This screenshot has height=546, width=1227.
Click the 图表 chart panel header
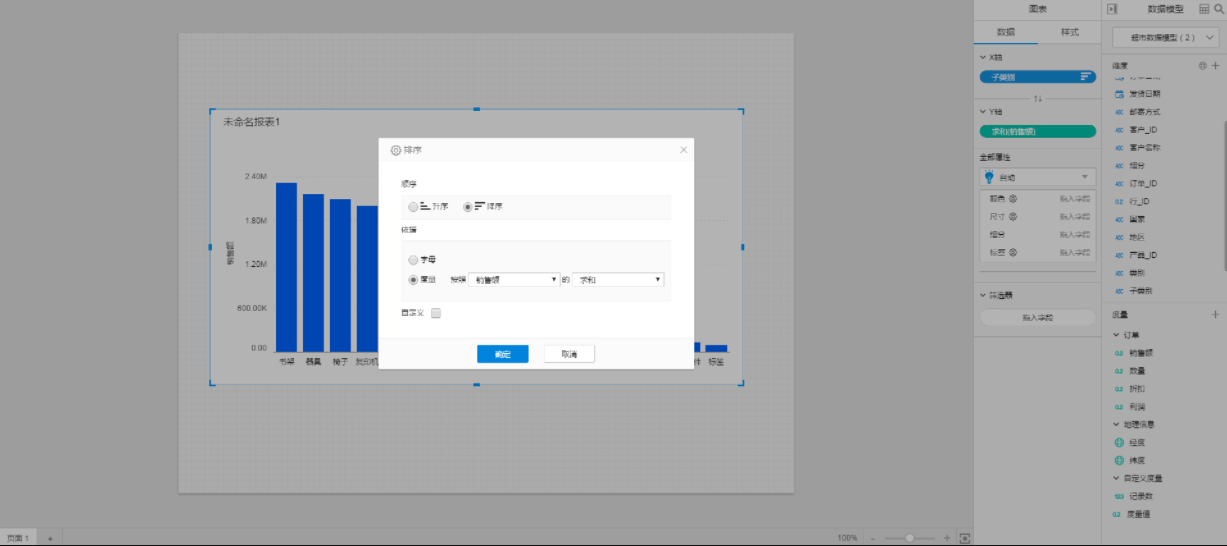(1037, 9)
